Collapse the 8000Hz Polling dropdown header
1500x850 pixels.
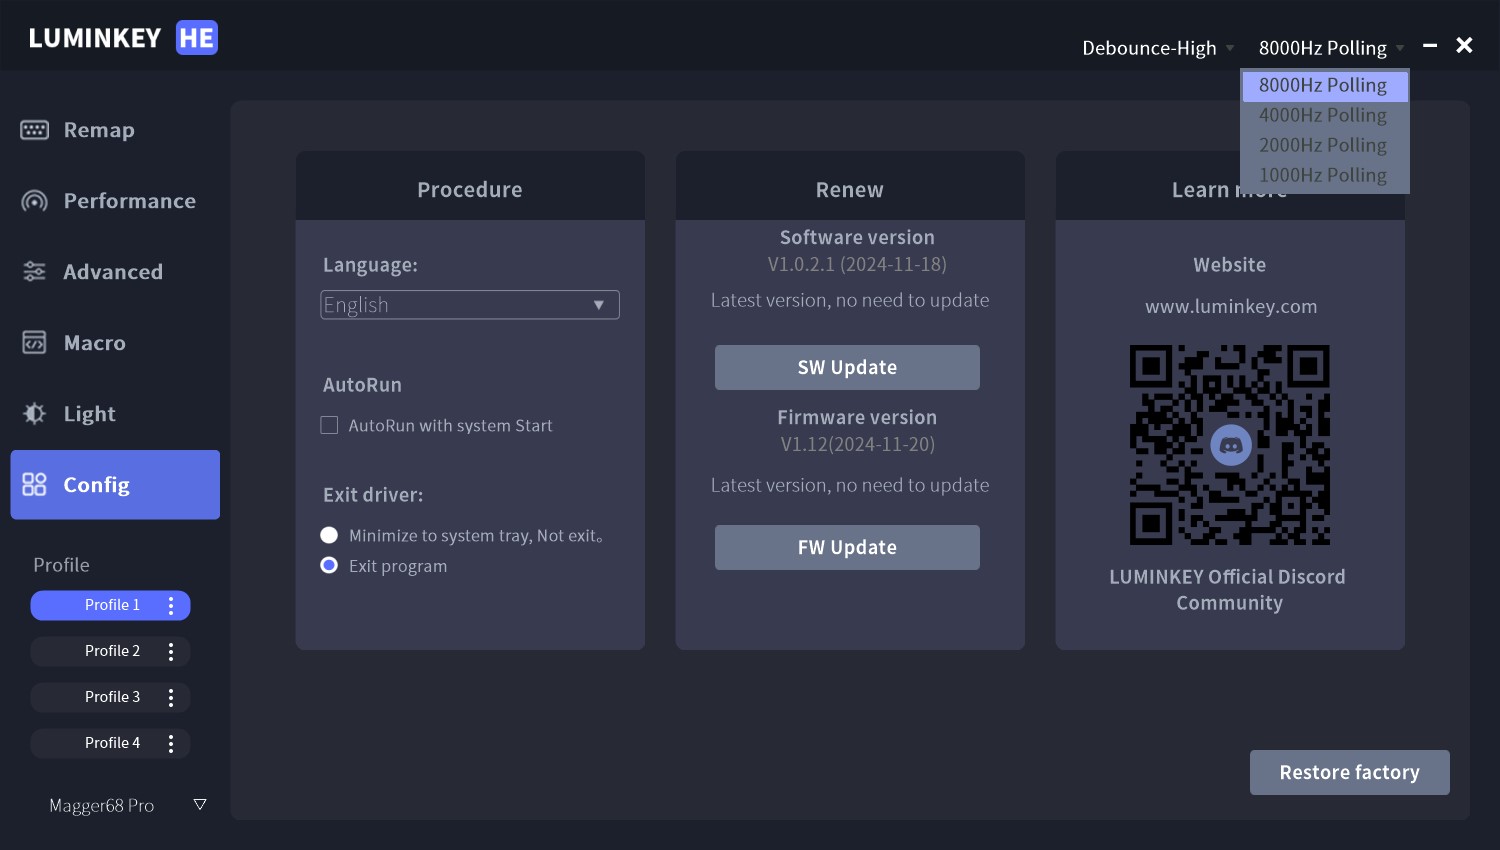(1331, 48)
